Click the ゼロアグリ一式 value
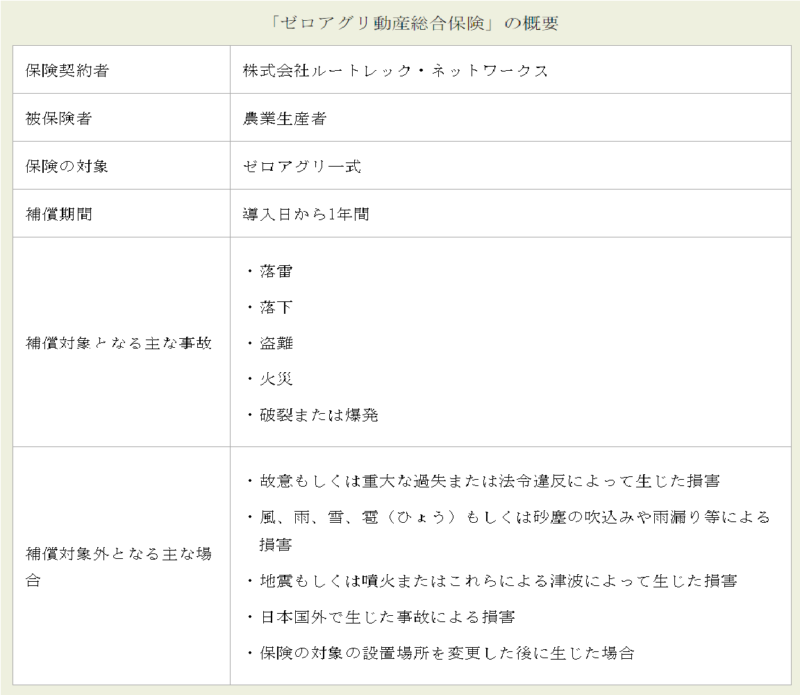Image resolution: width=800 pixels, height=695 pixels. [x=302, y=166]
